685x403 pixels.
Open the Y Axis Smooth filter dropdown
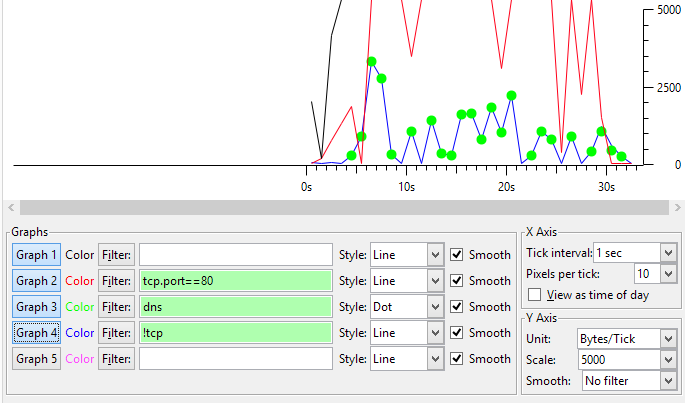click(x=630, y=381)
